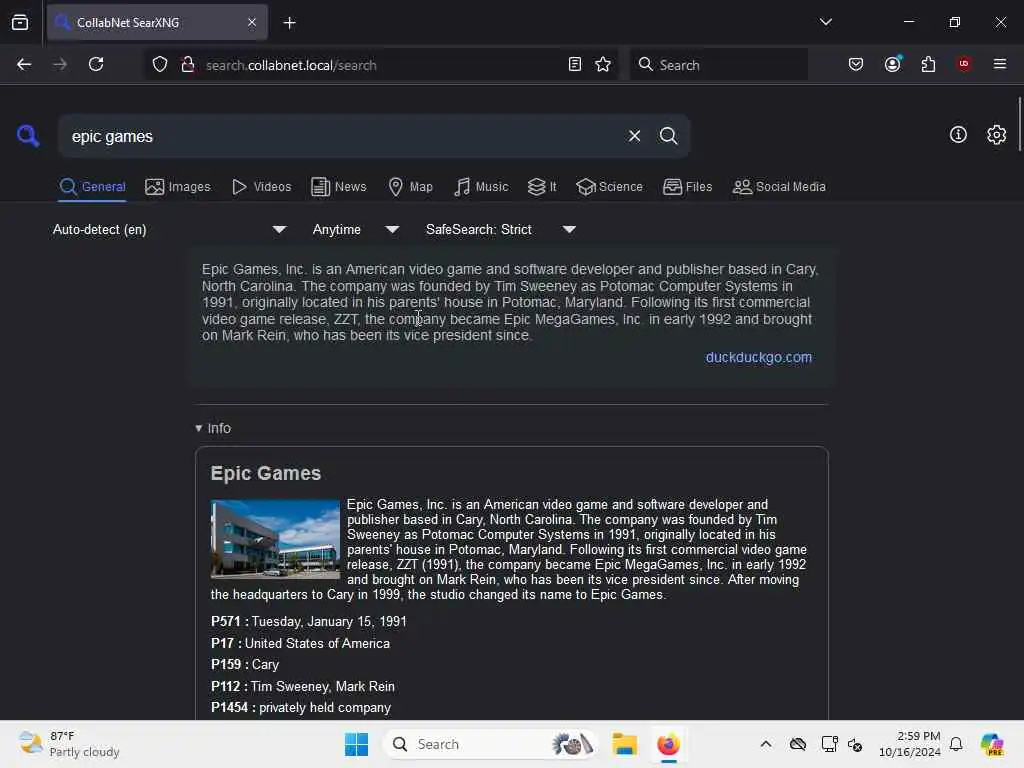Open the Firefox account menu
This screenshot has width=1024, height=768.
click(892, 64)
